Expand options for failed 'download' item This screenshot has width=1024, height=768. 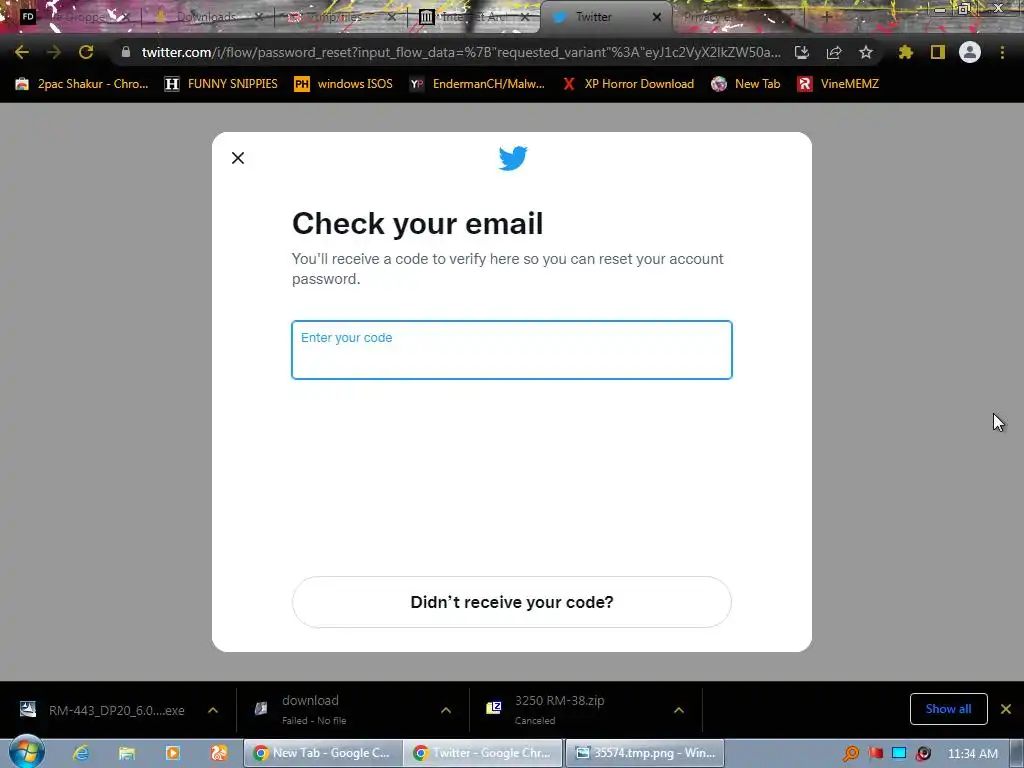[x=446, y=710]
